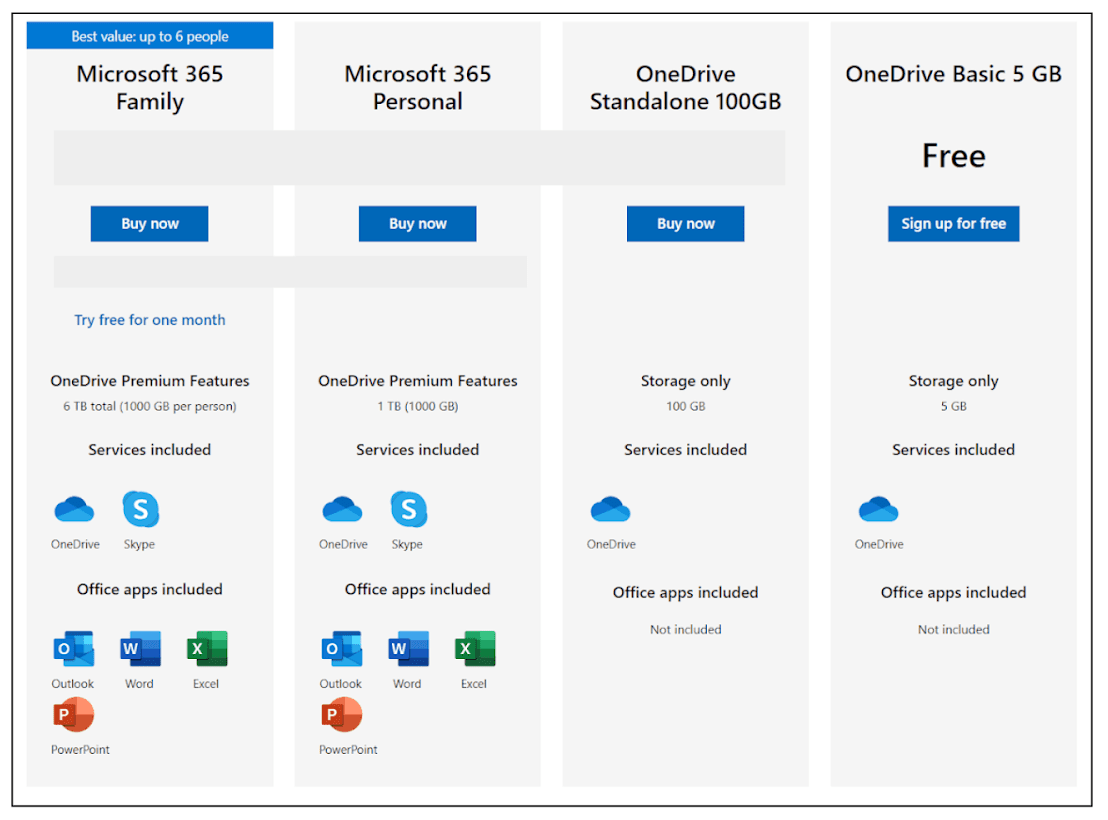The image size is (1108, 820).
Task: Open the Outlook icon in Personal column
Action: pyautogui.click(x=341, y=648)
